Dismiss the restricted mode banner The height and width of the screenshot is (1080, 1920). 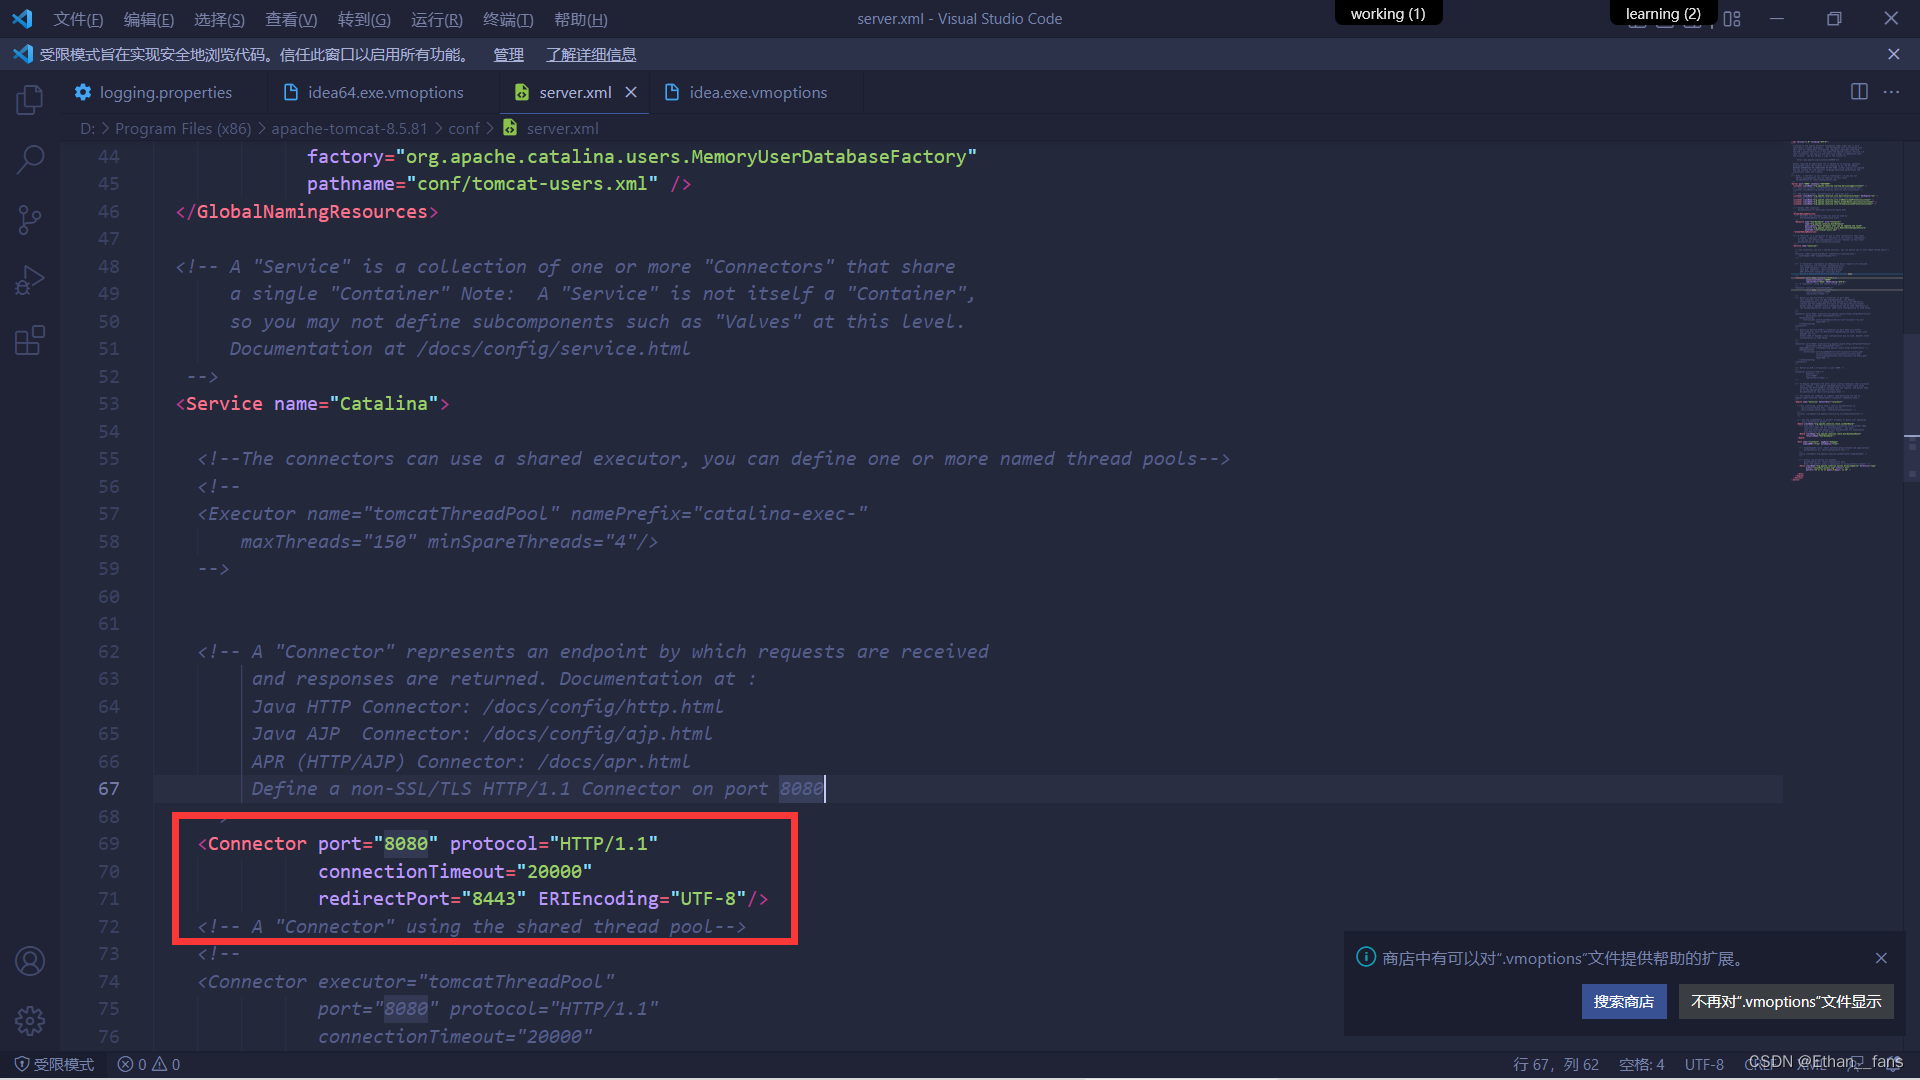(1893, 54)
